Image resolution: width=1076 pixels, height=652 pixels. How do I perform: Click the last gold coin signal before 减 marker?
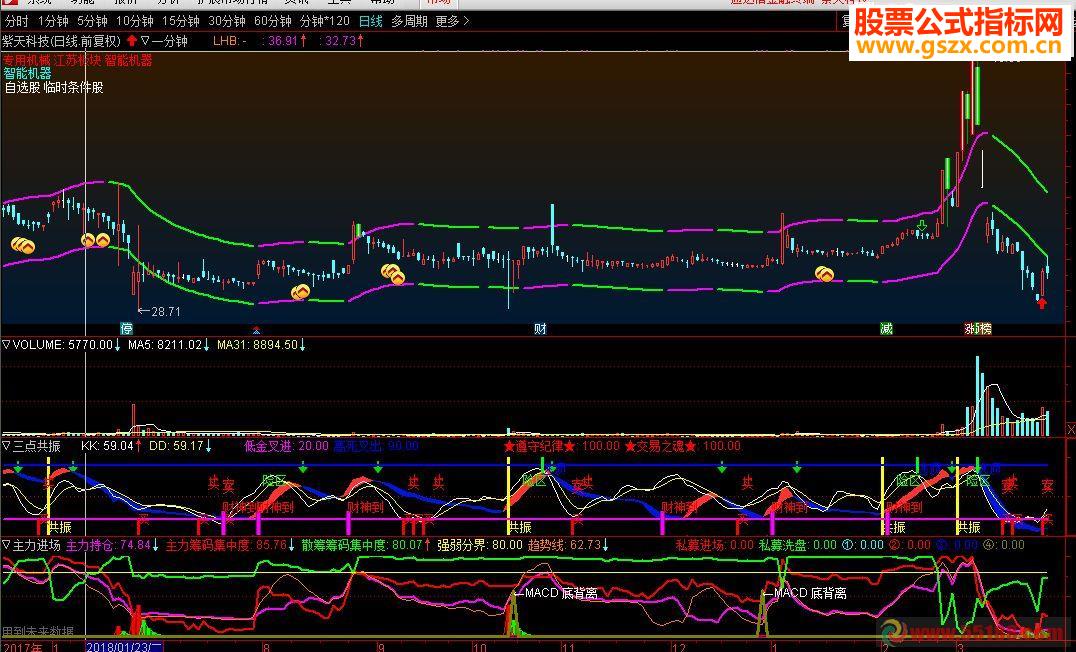tap(824, 275)
